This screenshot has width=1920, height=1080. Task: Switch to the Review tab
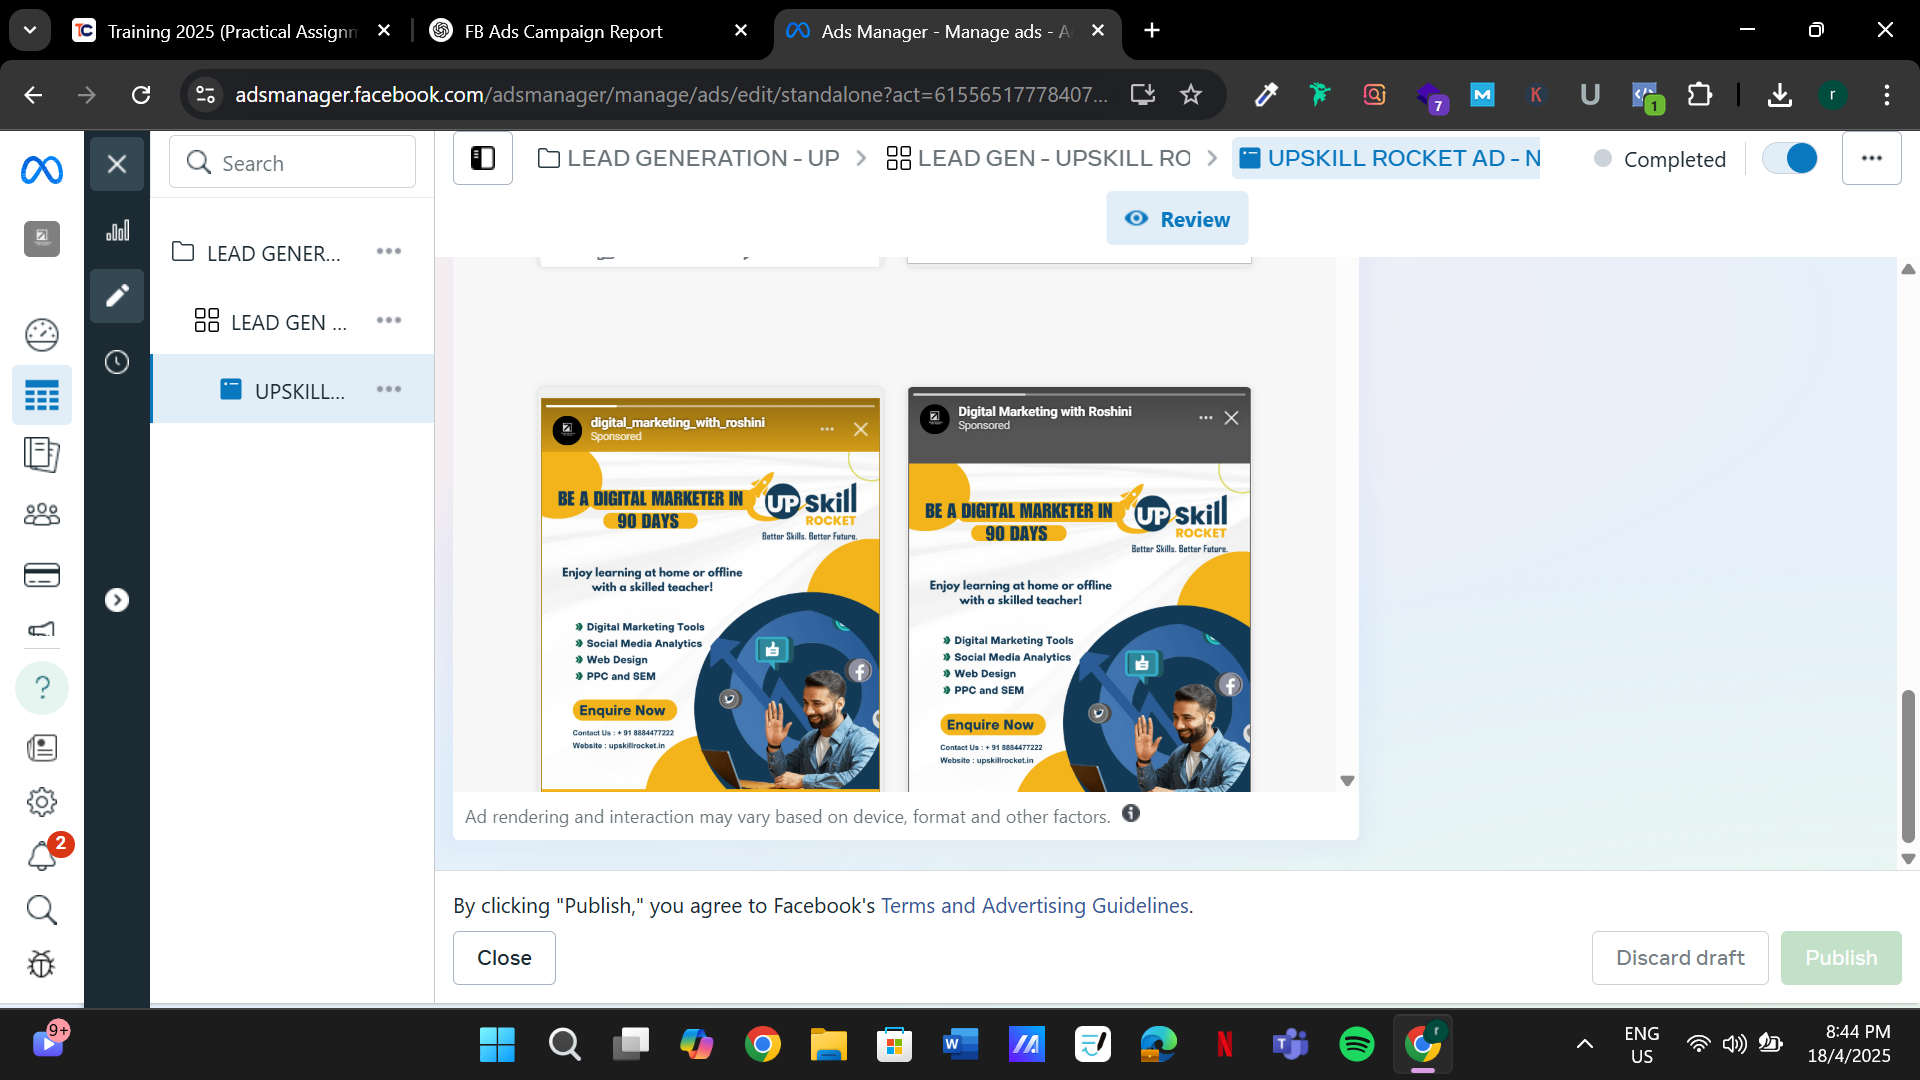tap(1177, 219)
